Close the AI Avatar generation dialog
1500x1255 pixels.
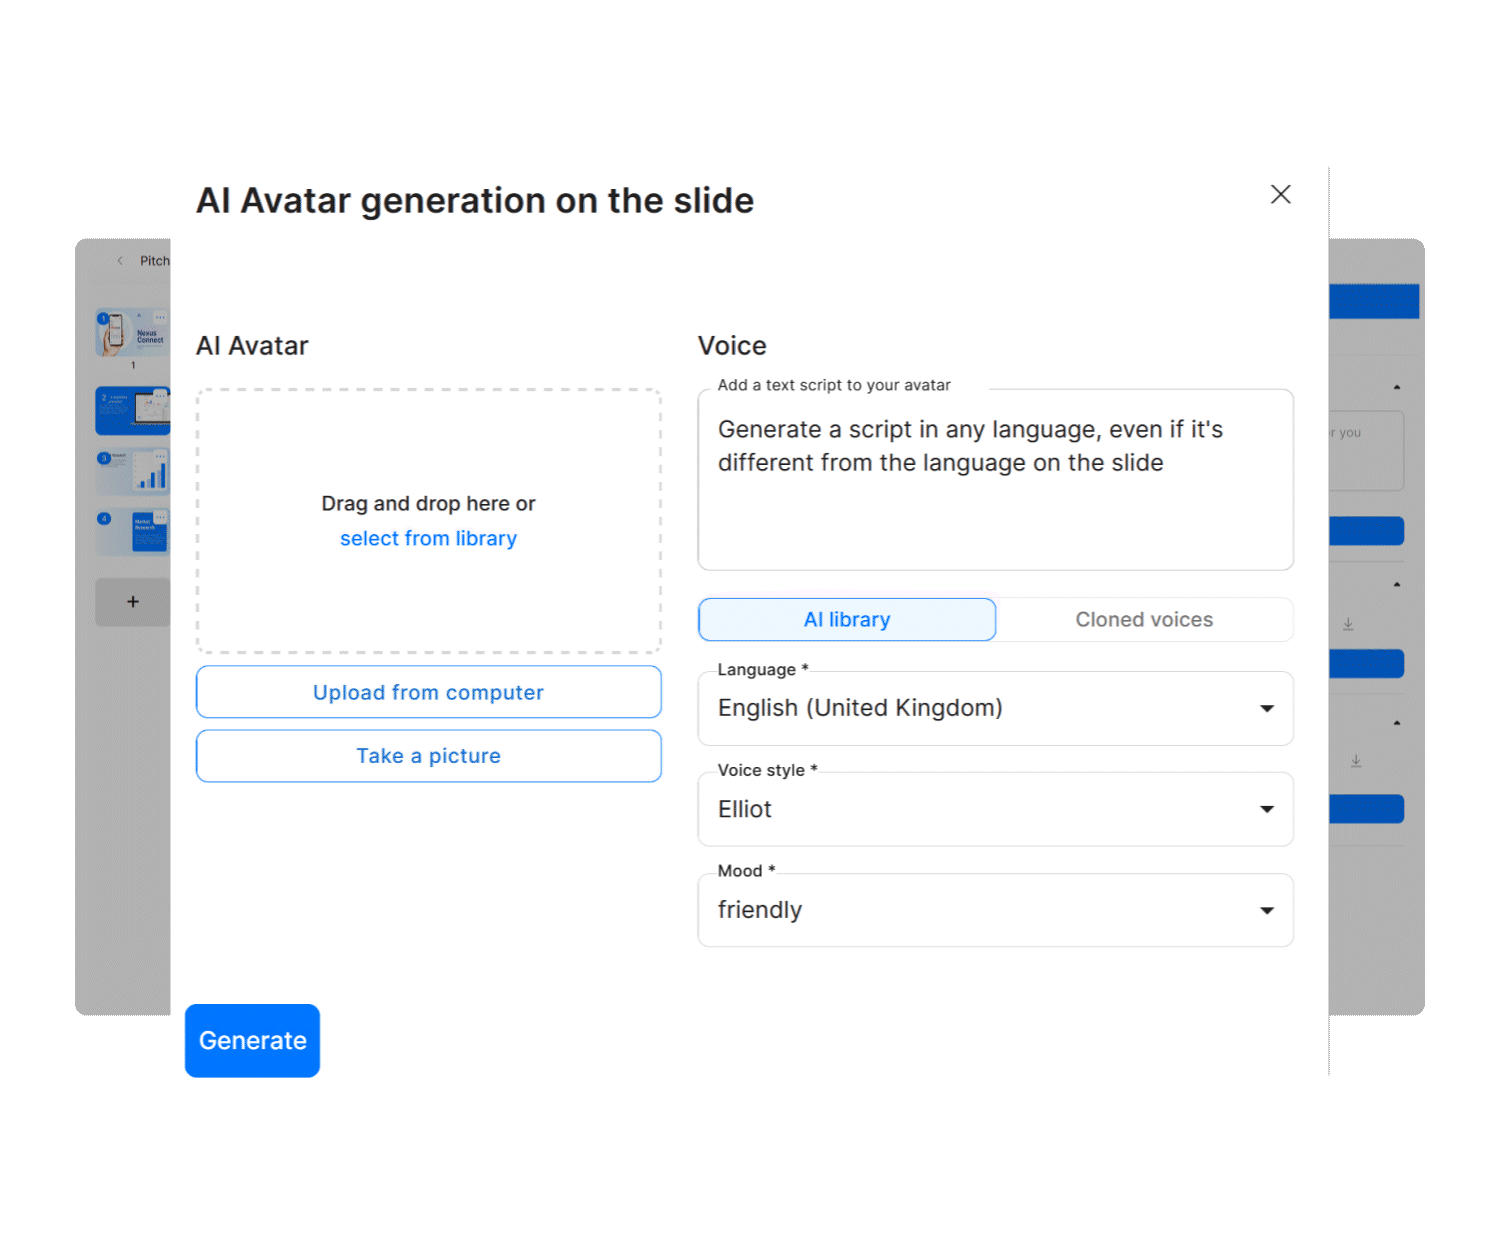coord(1280,194)
